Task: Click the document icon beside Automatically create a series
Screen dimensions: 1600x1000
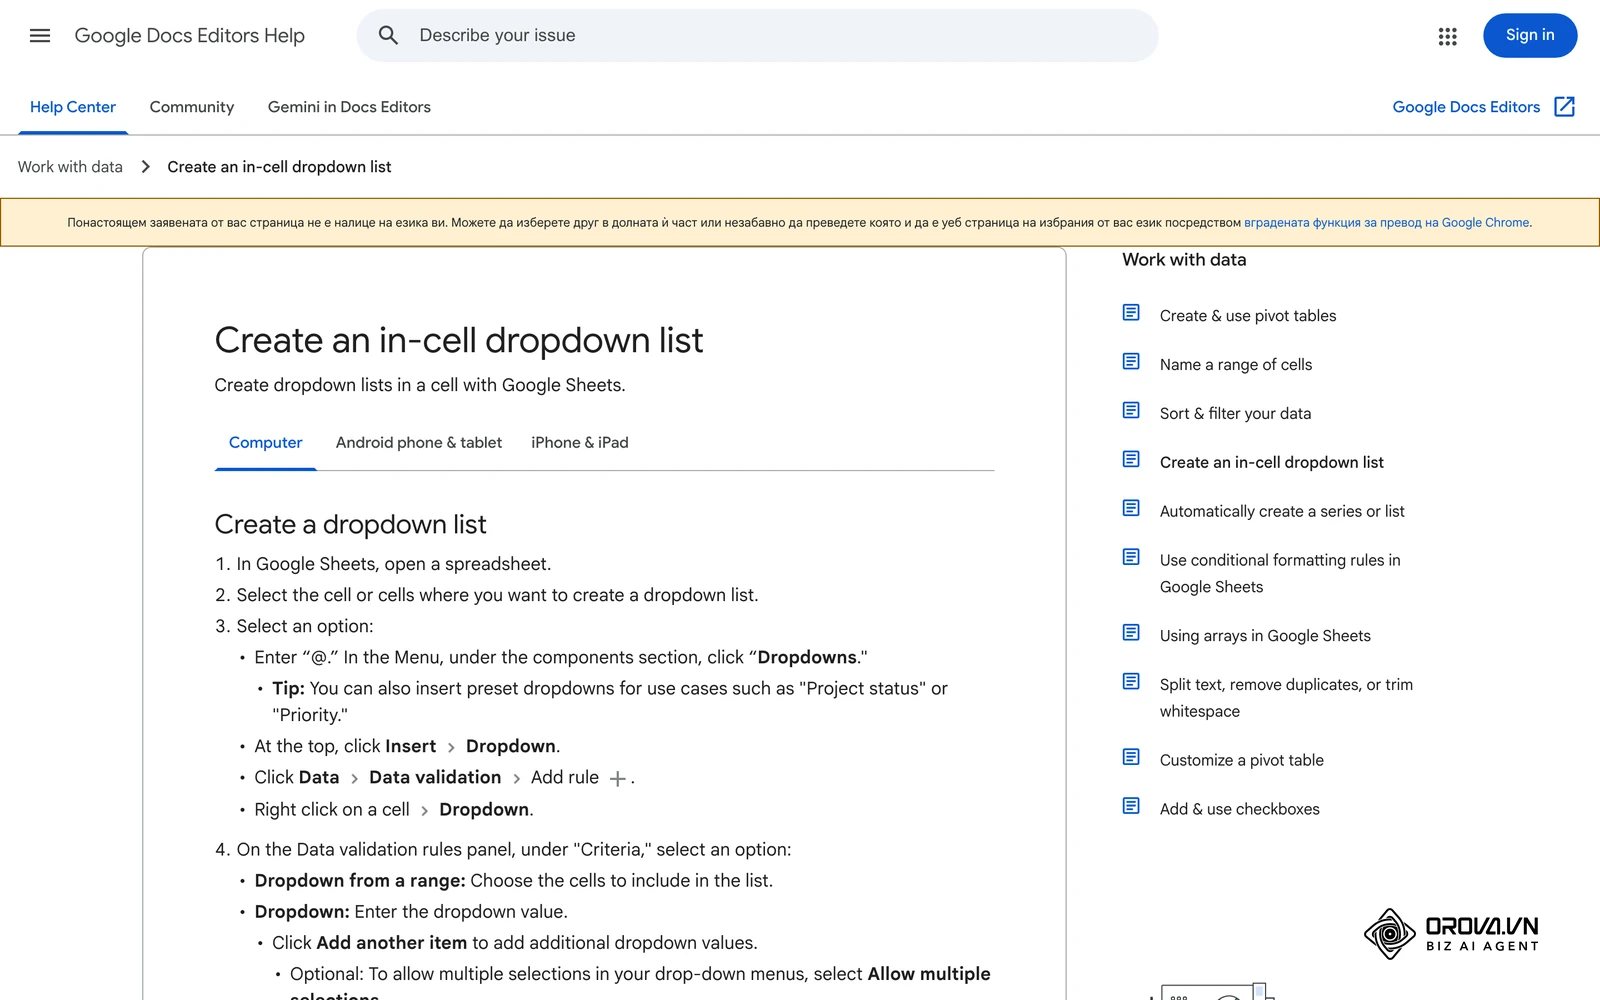Action: point(1131,509)
